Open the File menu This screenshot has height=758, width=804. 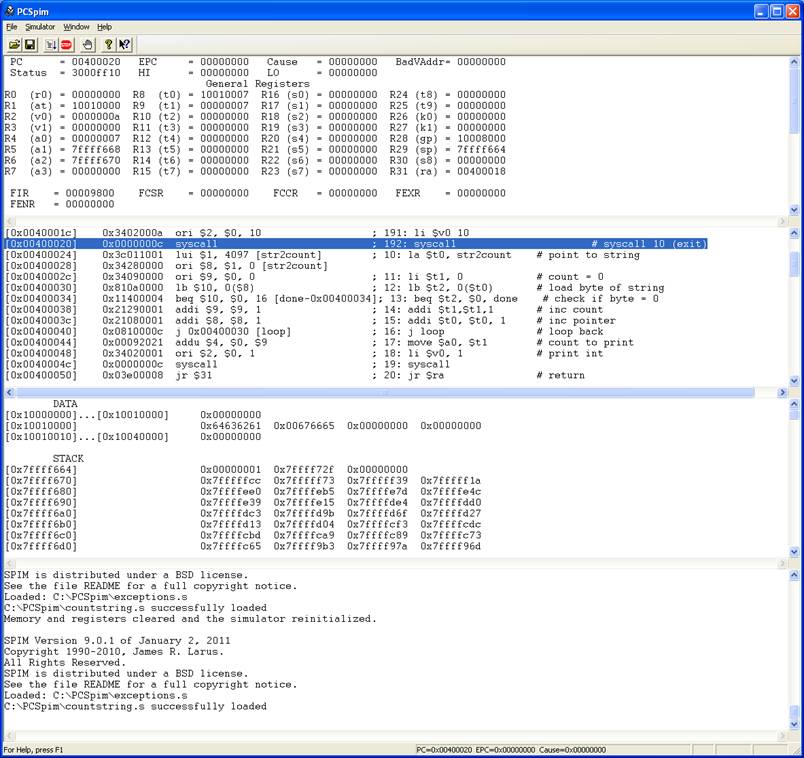point(11,27)
